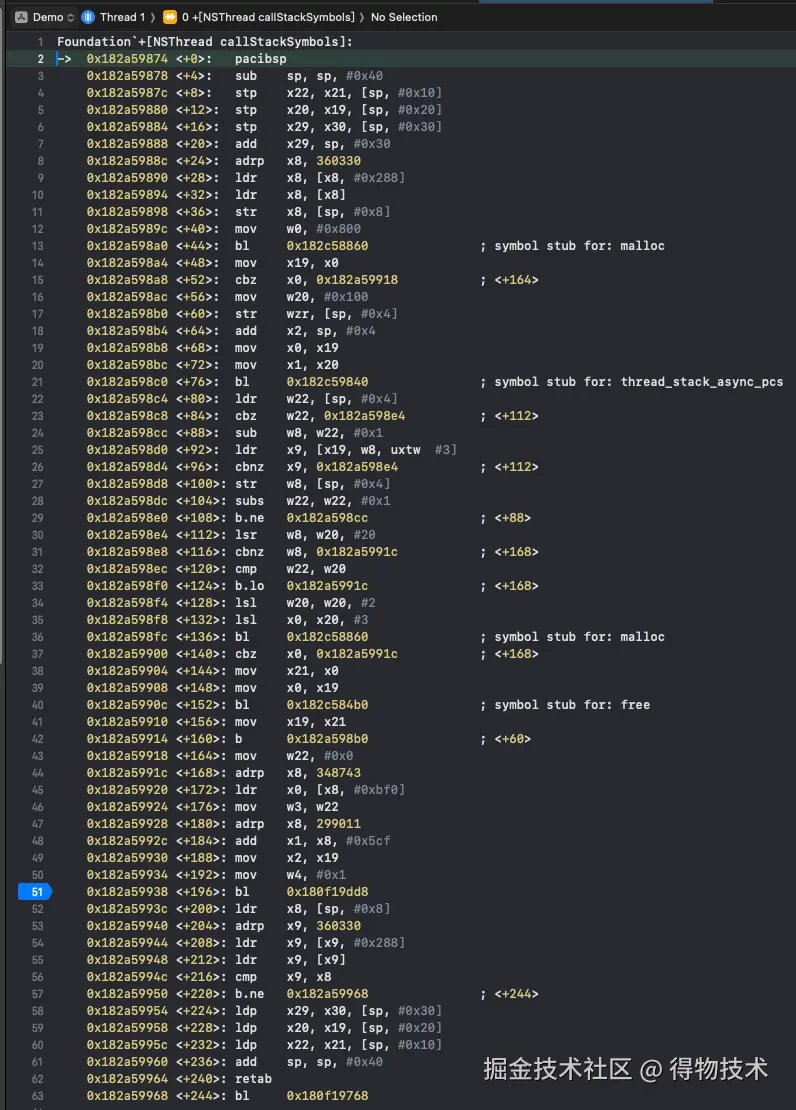Toggle a breakpoint on gutter line 13
796x1110 pixels.
coord(38,246)
